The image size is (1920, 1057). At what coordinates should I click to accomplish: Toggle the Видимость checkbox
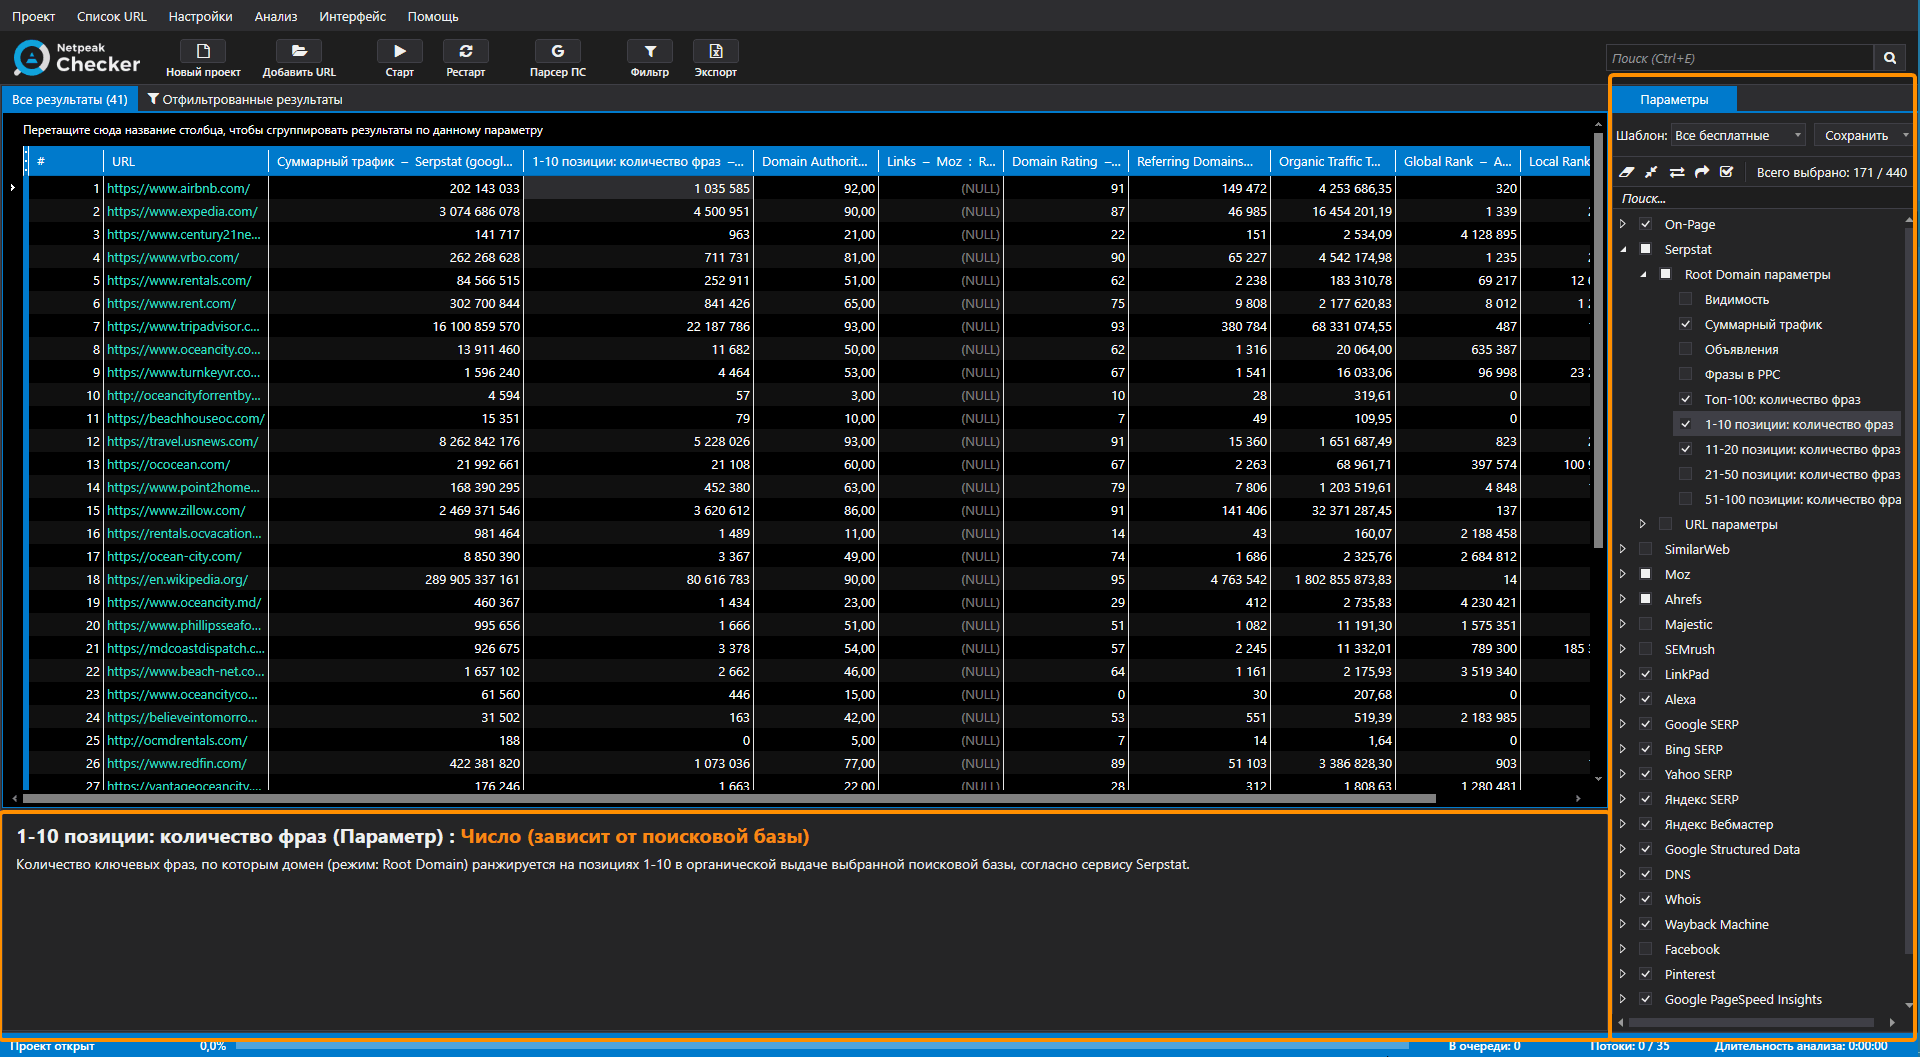[1686, 299]
